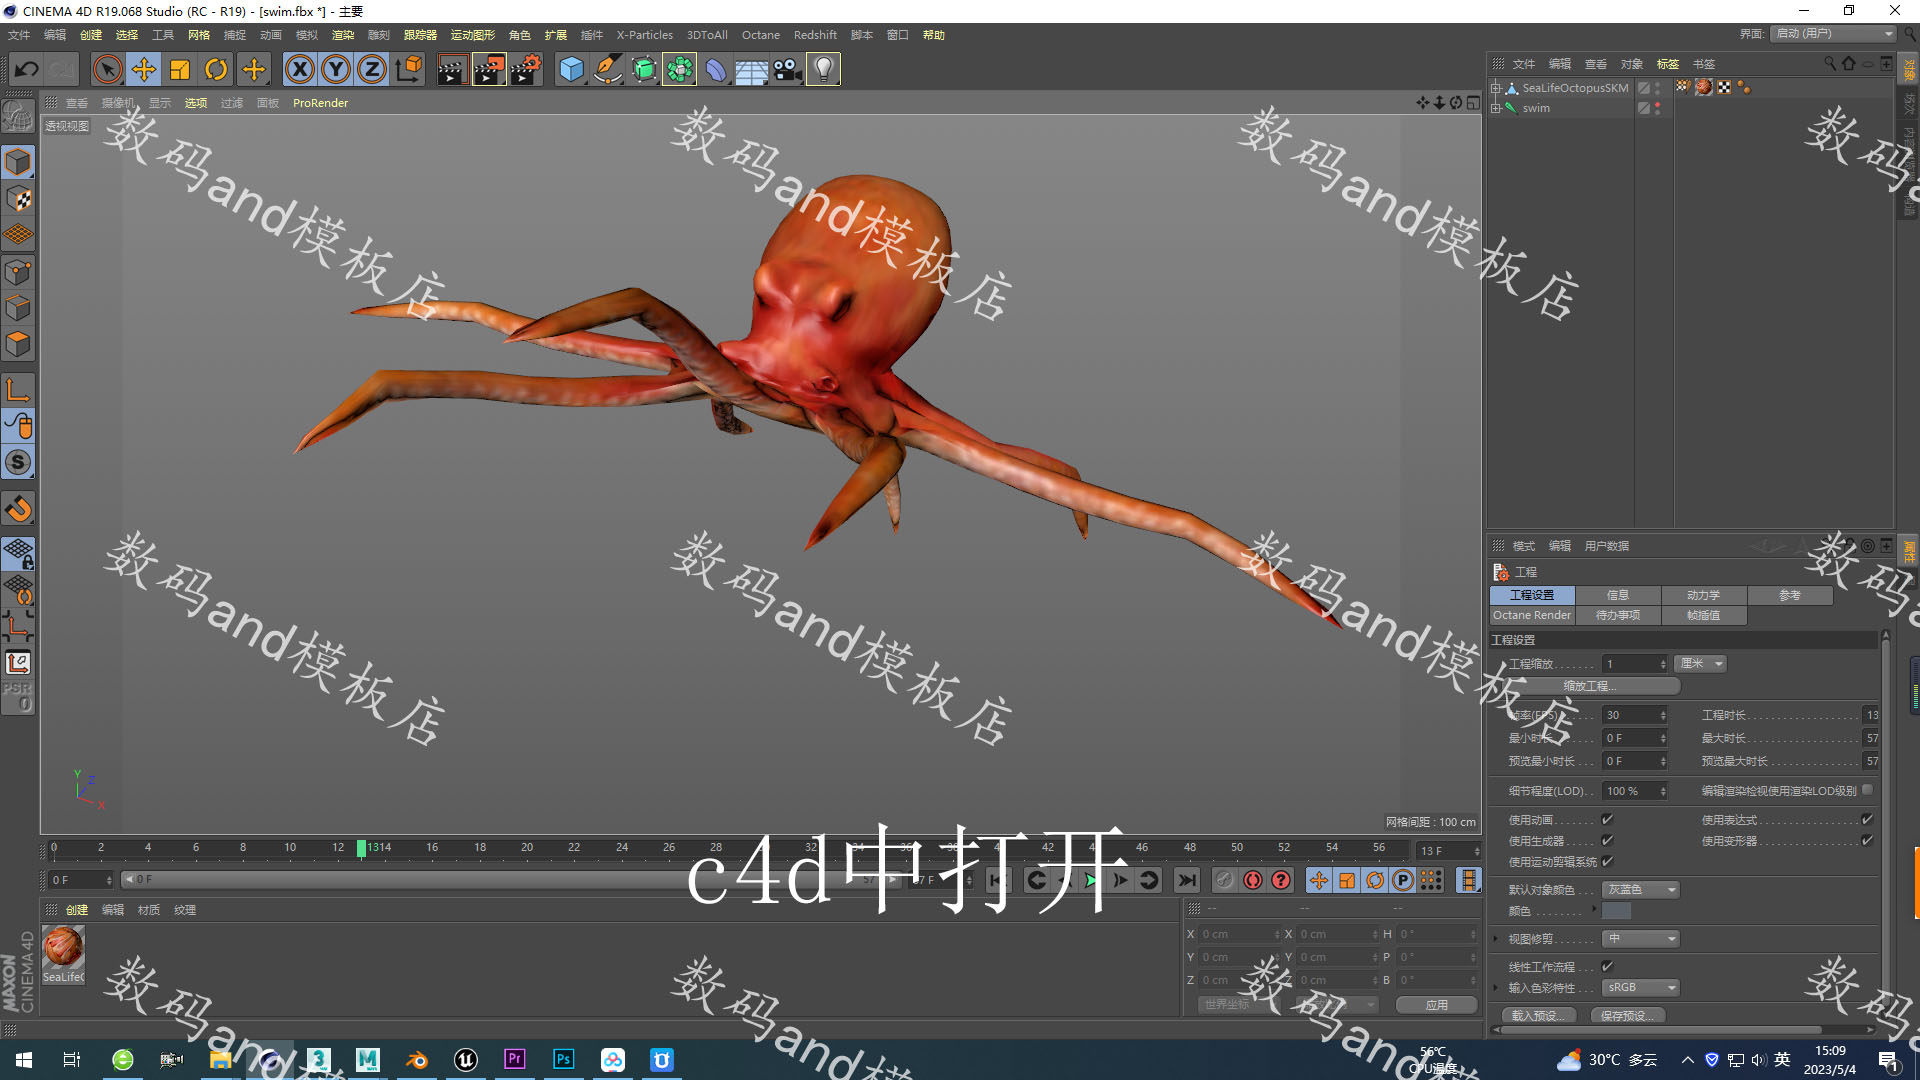The width and height of the screenshot is (1920, 1080).
Task: Open the 灰蓝色 default object color dropdown
Action: [x=1640, y=890]
